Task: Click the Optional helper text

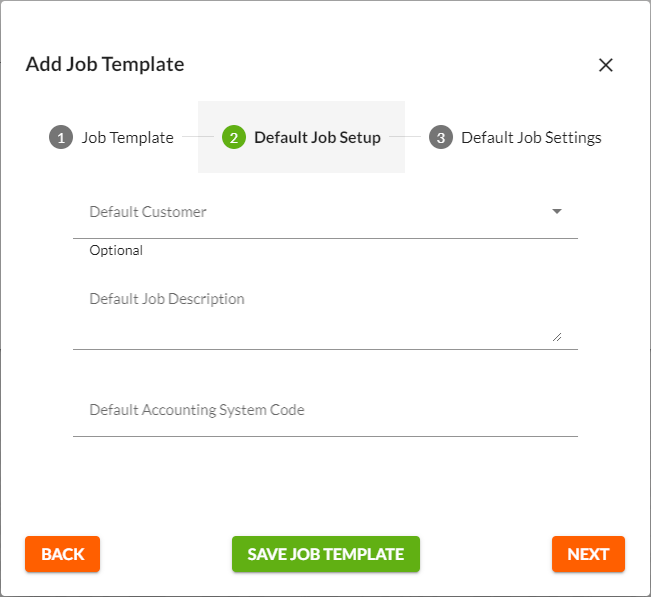Action: (116, 250)
